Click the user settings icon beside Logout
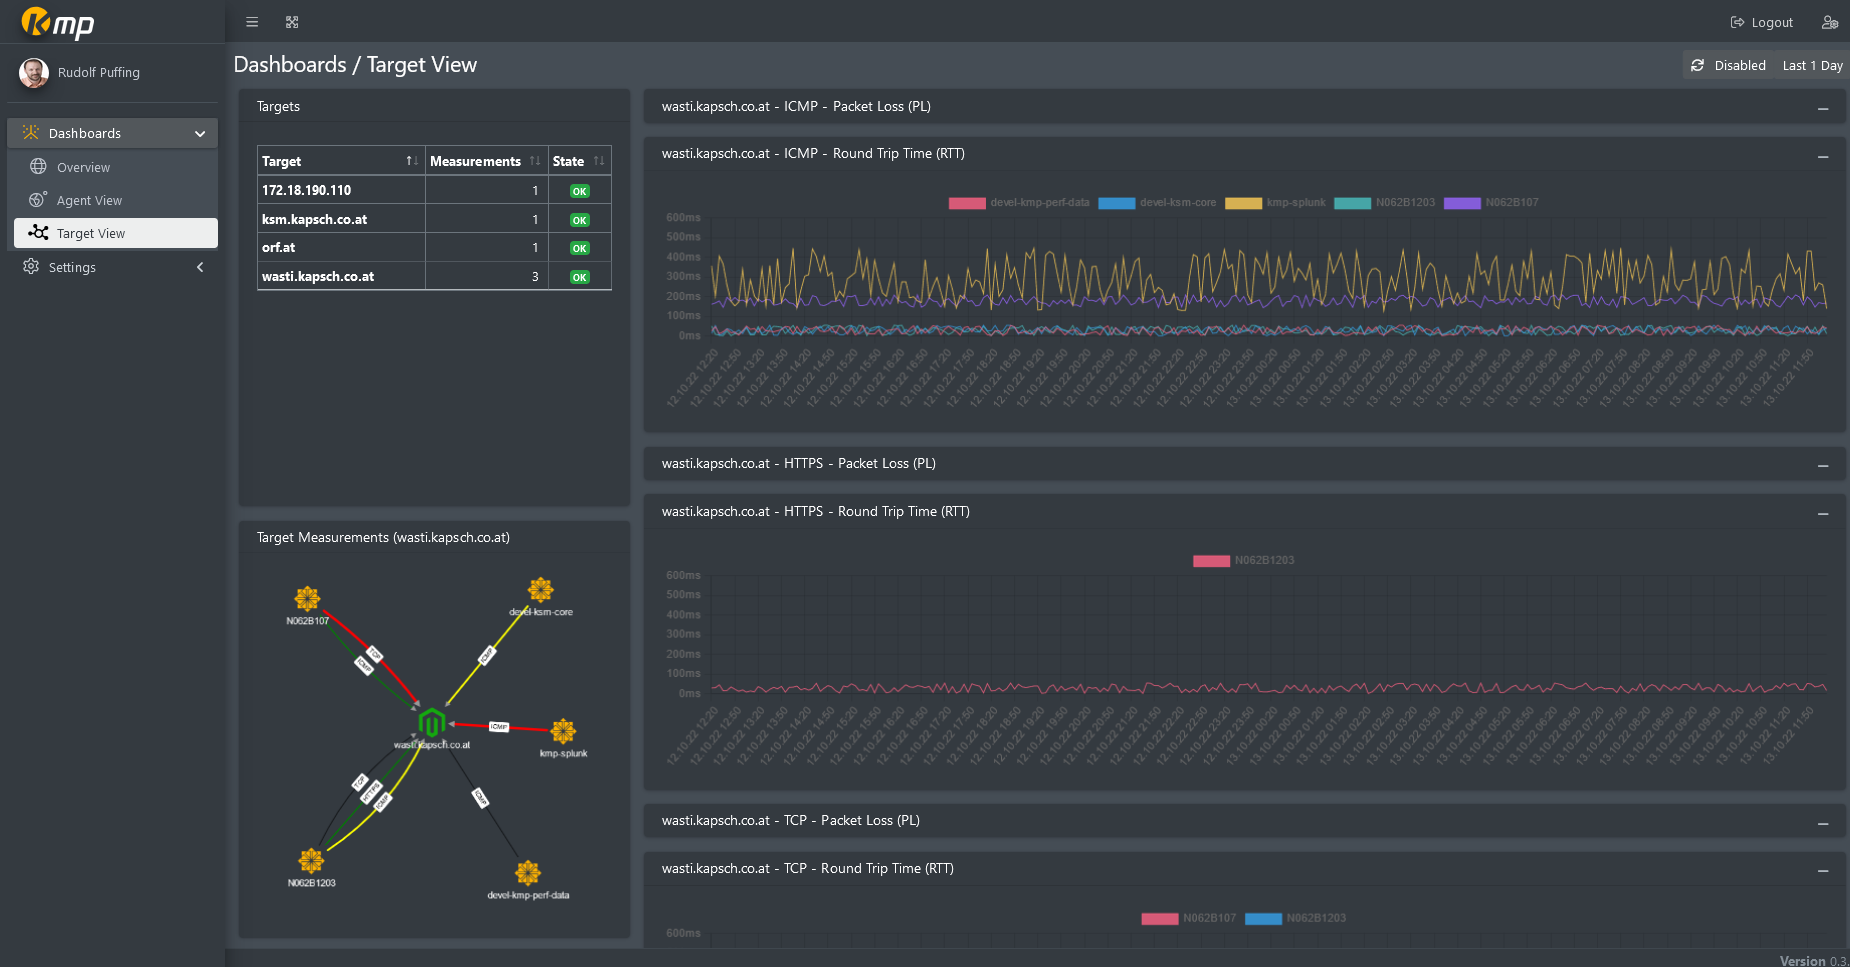The height and width of the screenshot is (967, 1850). pyautogui.click(x=1829, y=22)
